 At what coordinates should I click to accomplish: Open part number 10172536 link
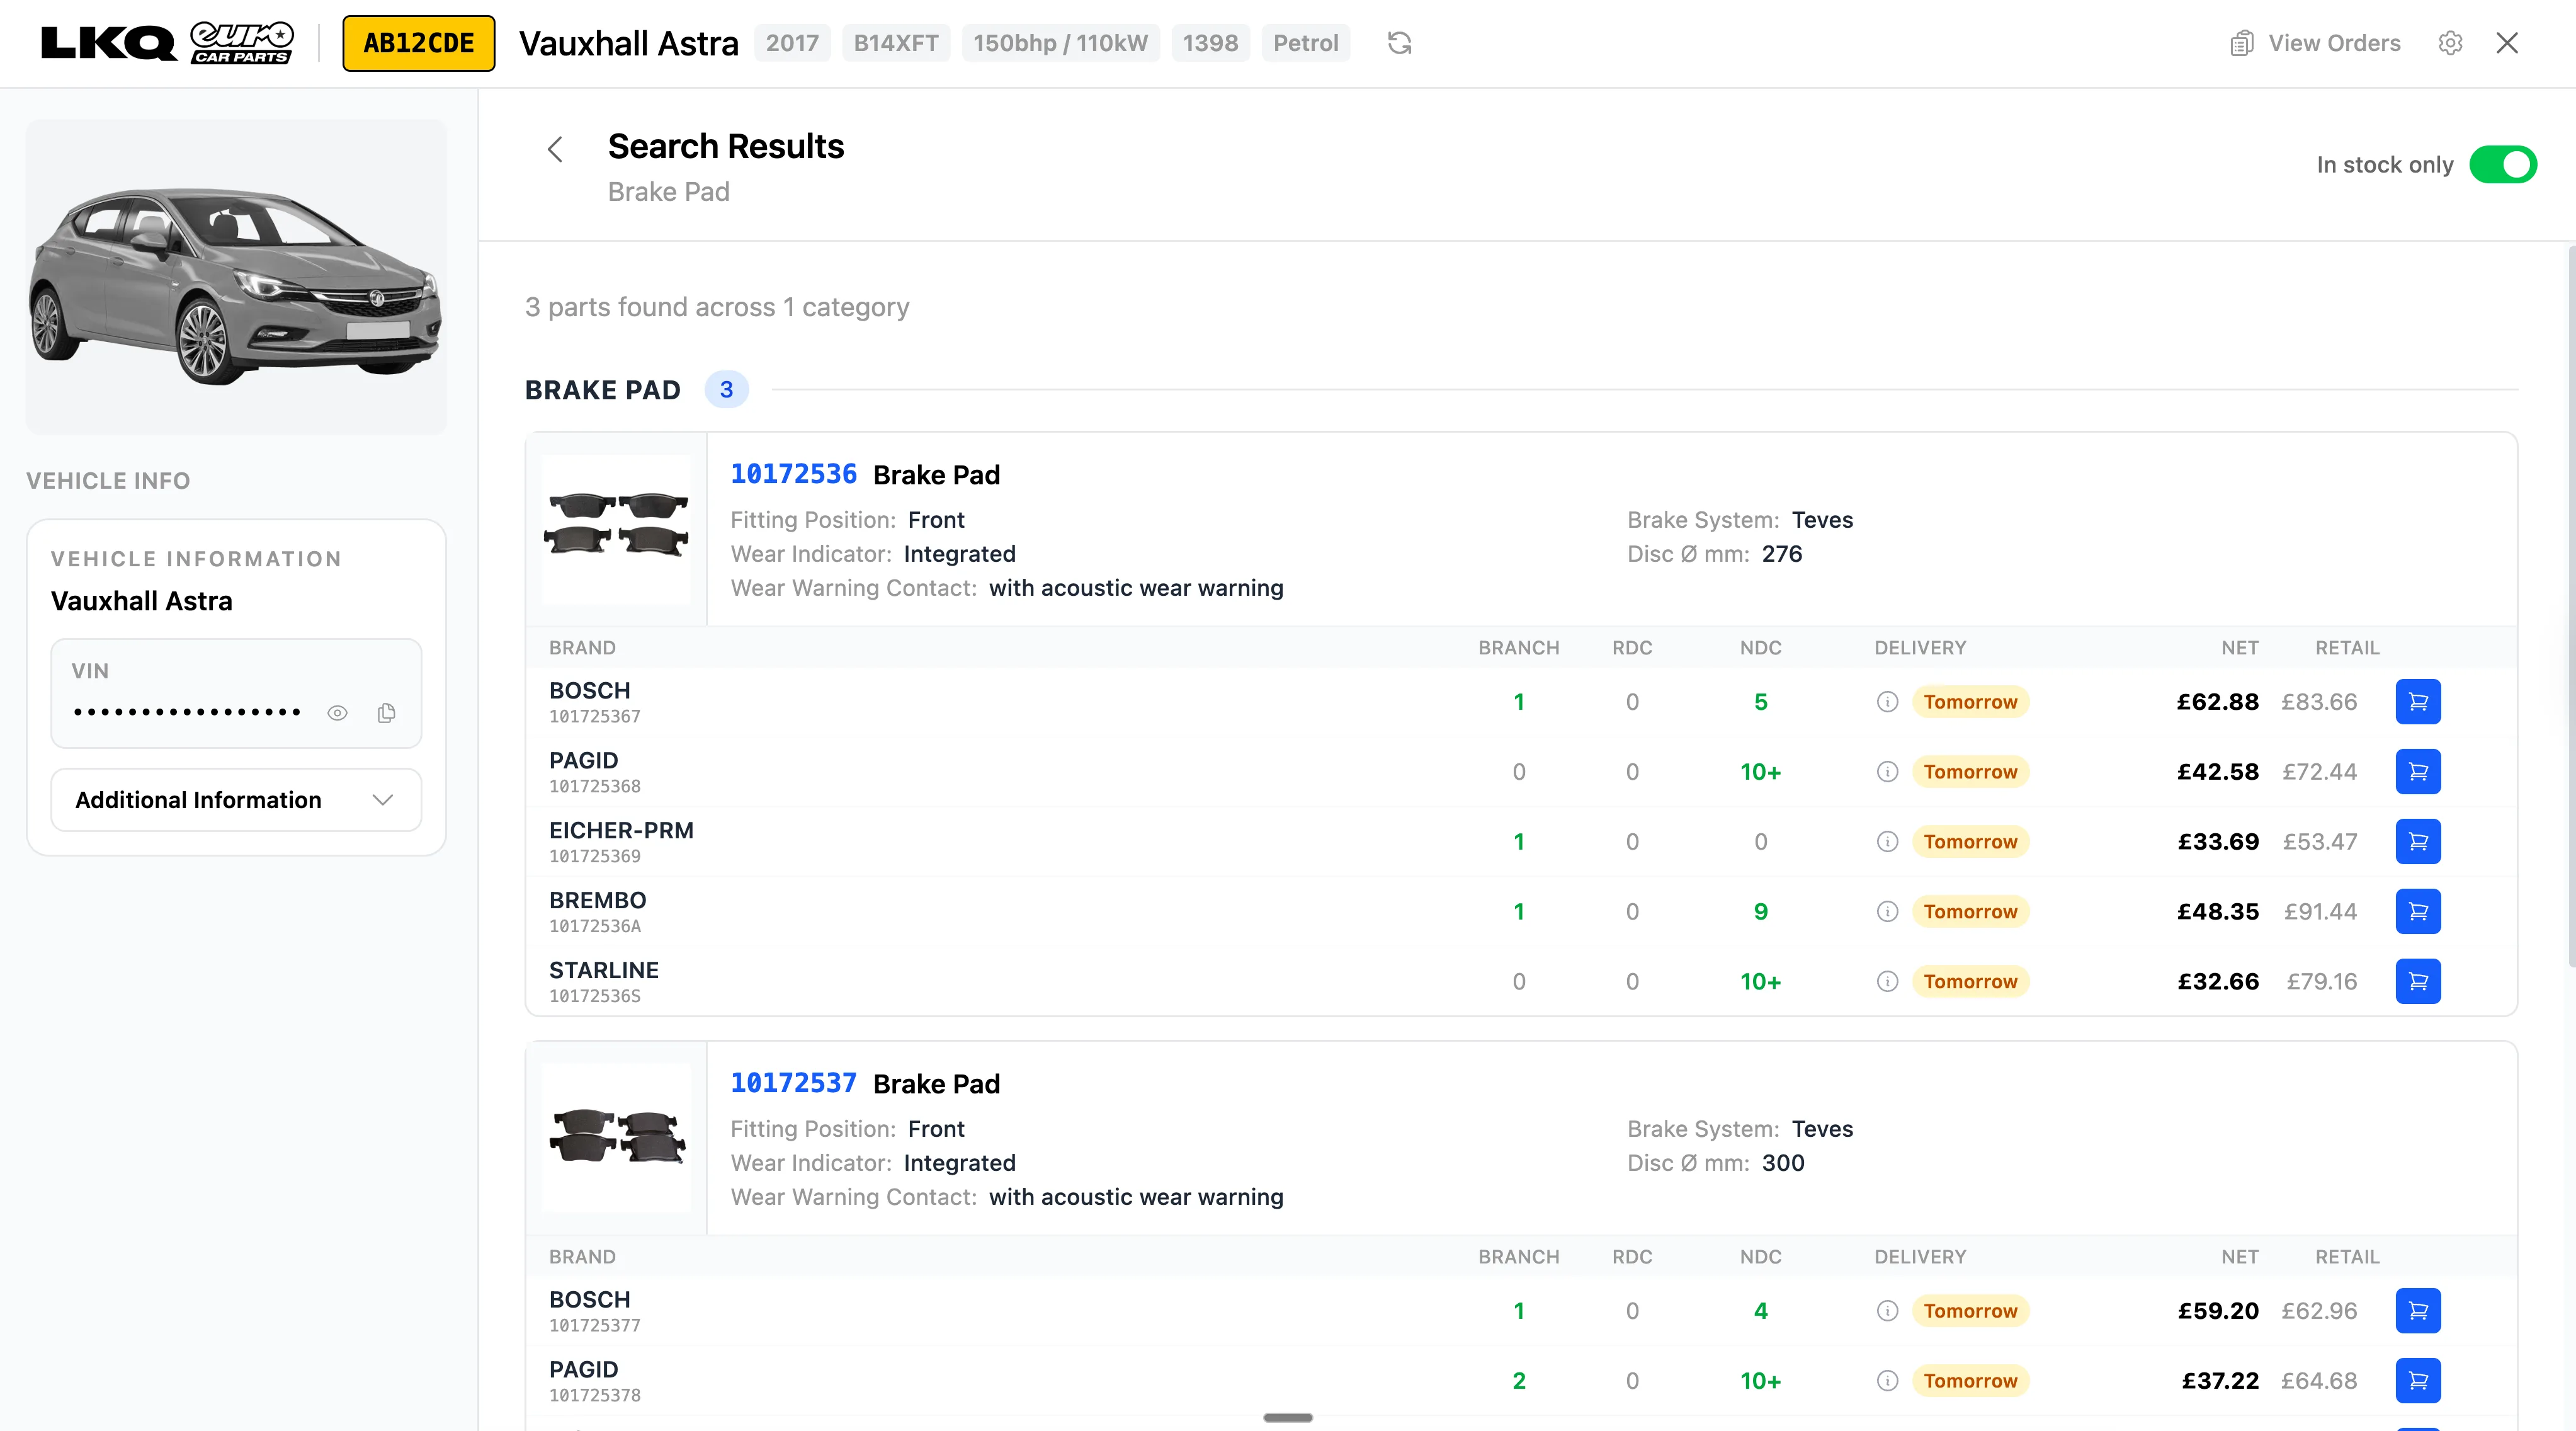(x=793, y=474)
